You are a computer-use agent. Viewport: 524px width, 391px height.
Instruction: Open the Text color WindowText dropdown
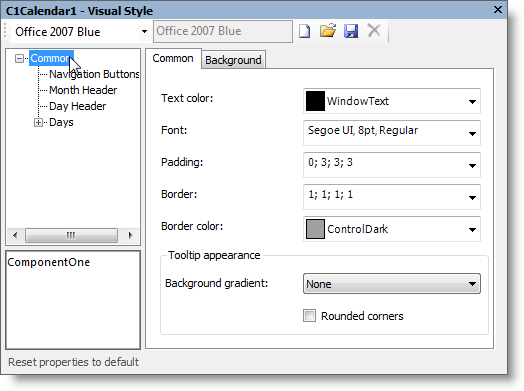click(x=472, y=102)
